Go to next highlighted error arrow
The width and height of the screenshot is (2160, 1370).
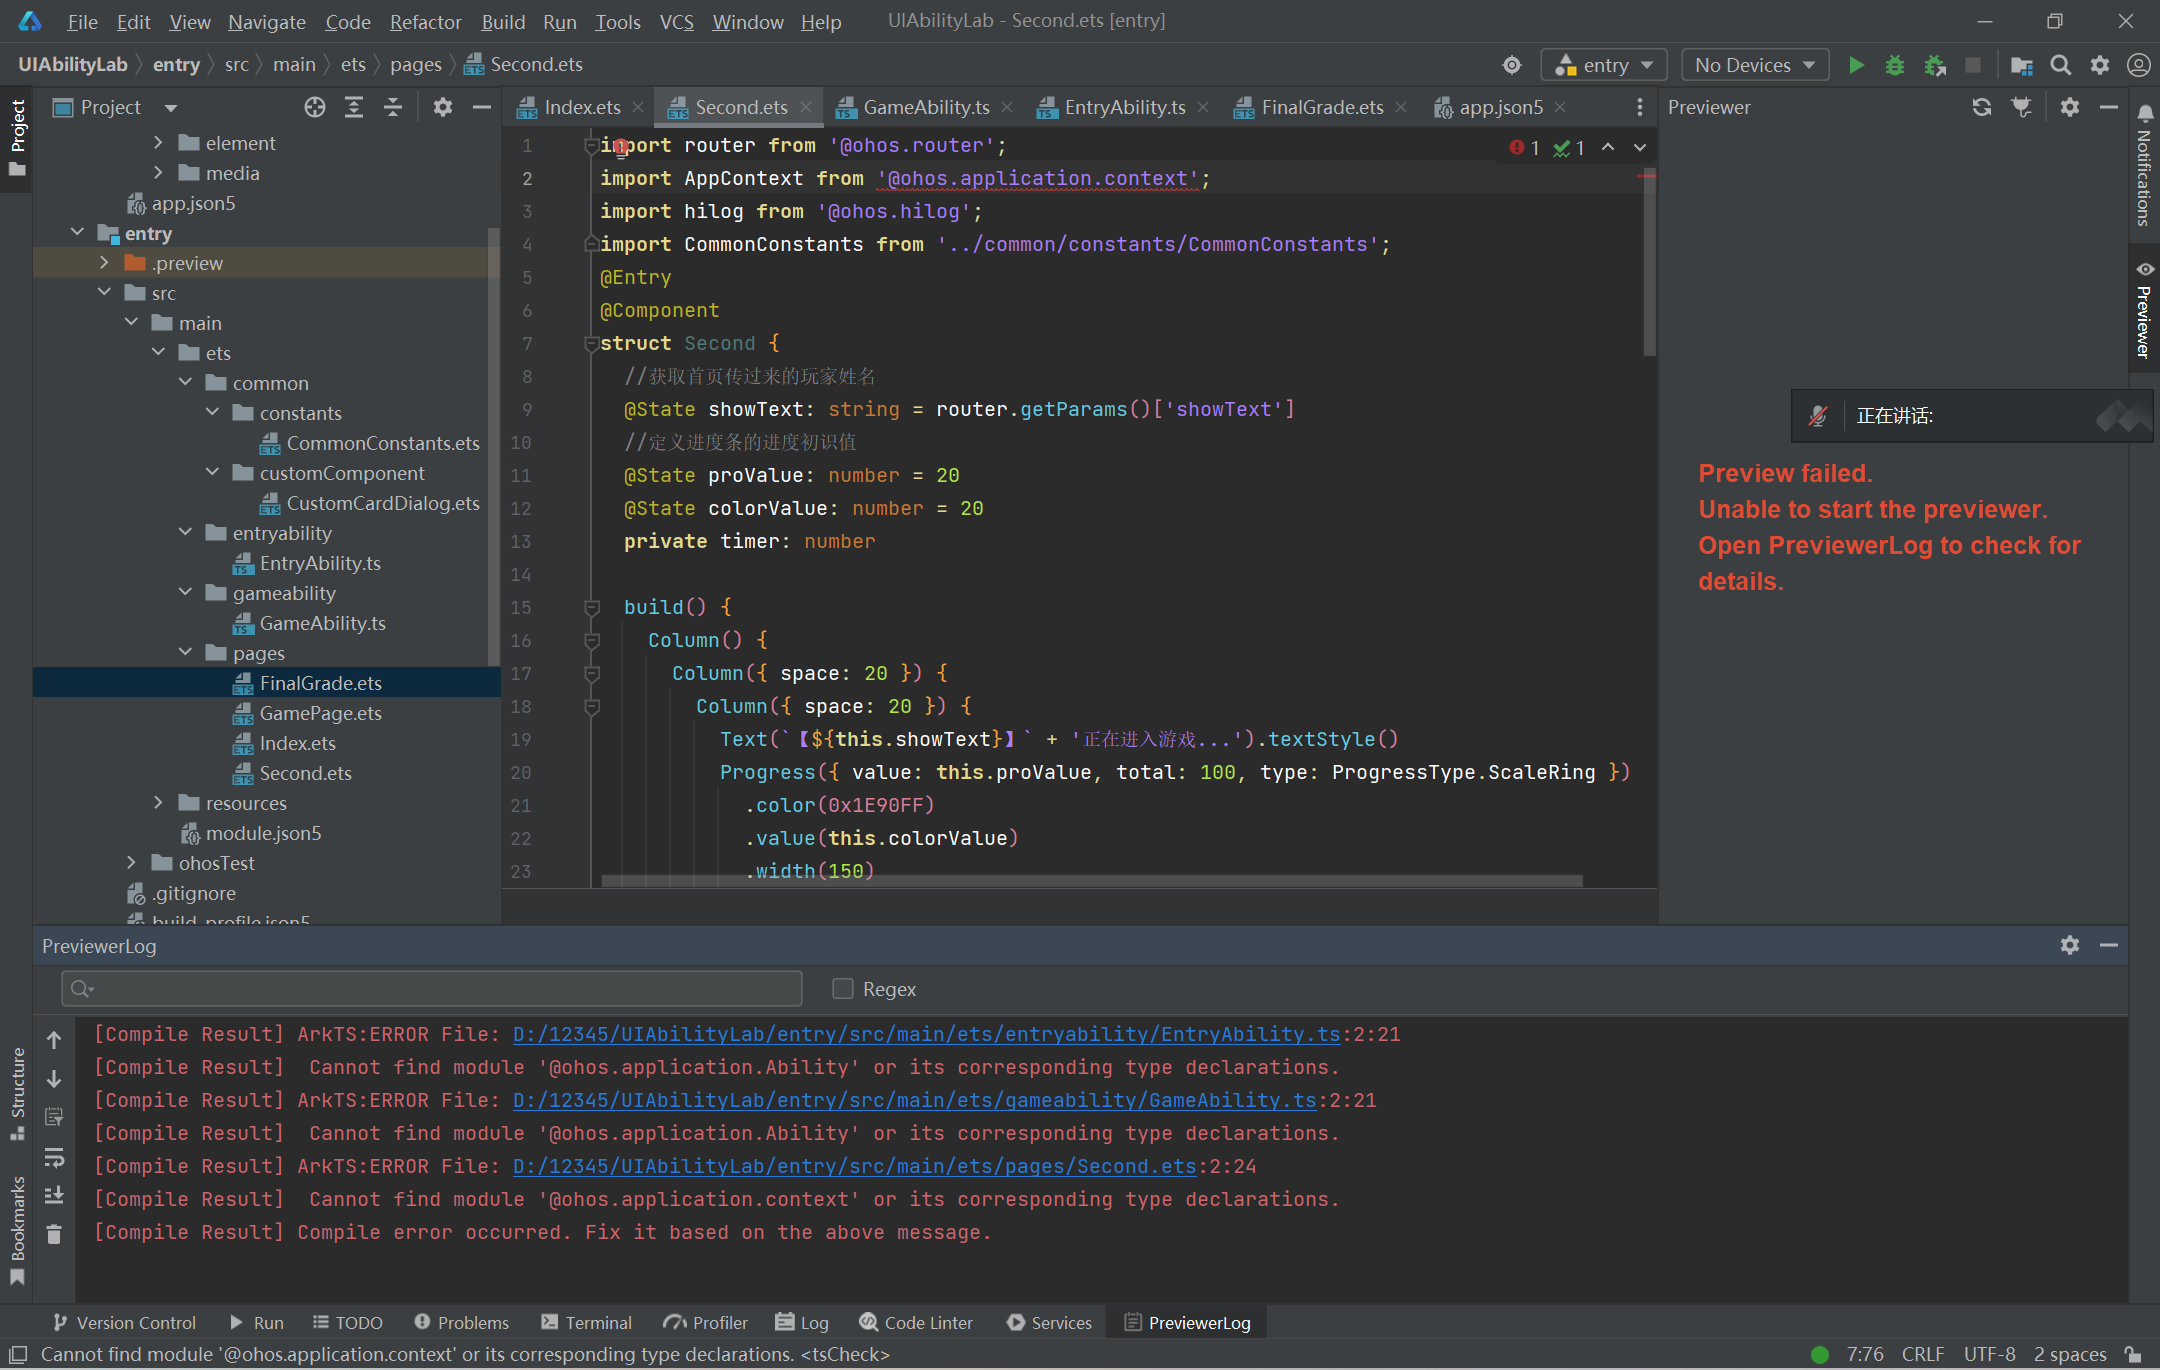pyautogui.click(x=1640, y=147)
